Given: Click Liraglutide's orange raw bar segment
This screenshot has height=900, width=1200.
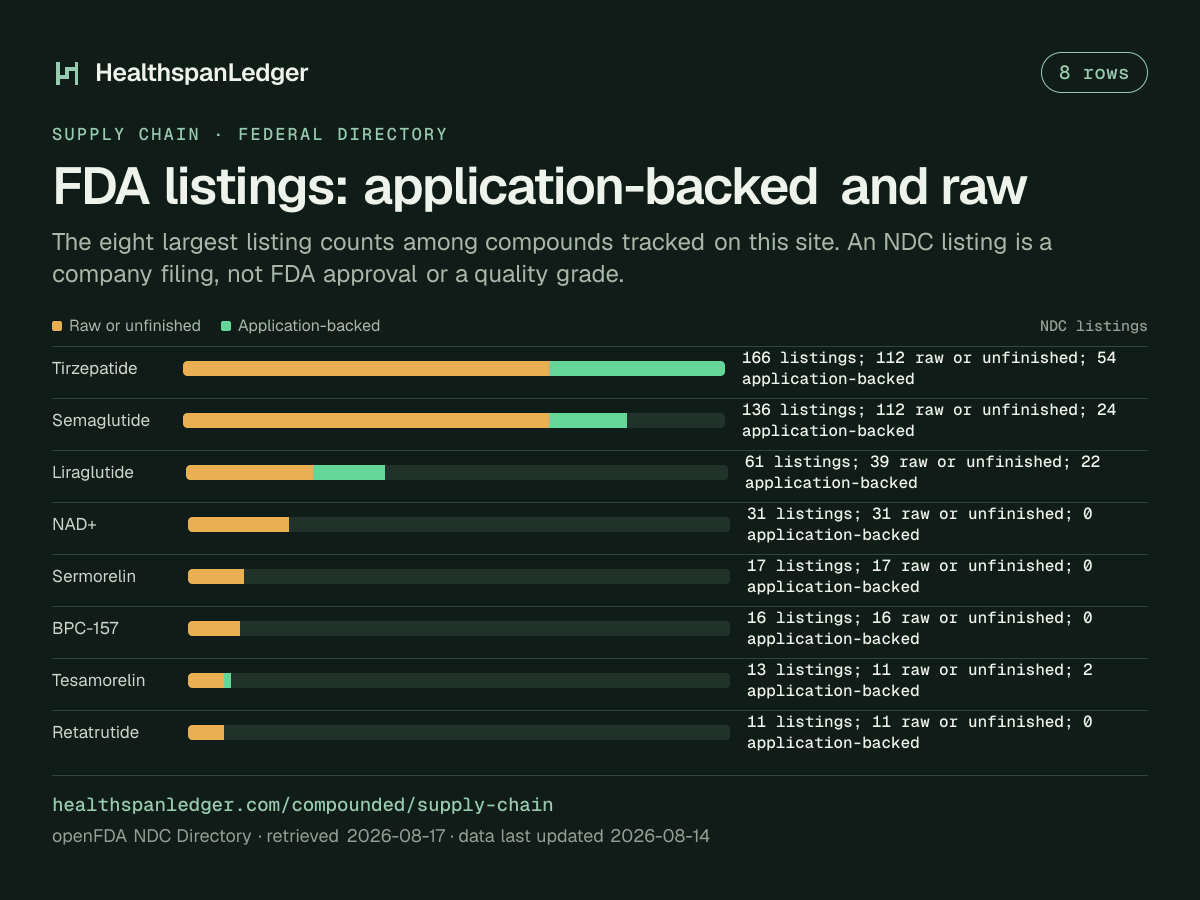Looking at the screenshot, I should click(x=250, y=472).
